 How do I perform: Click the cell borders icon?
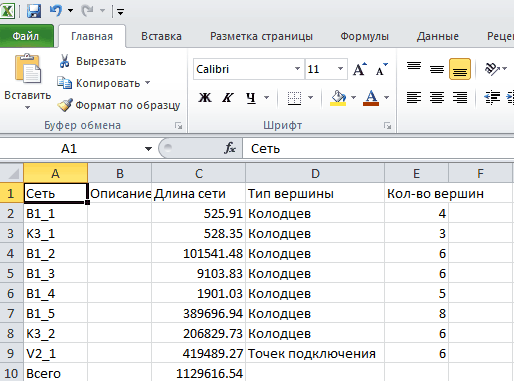[x=294, y=98]
